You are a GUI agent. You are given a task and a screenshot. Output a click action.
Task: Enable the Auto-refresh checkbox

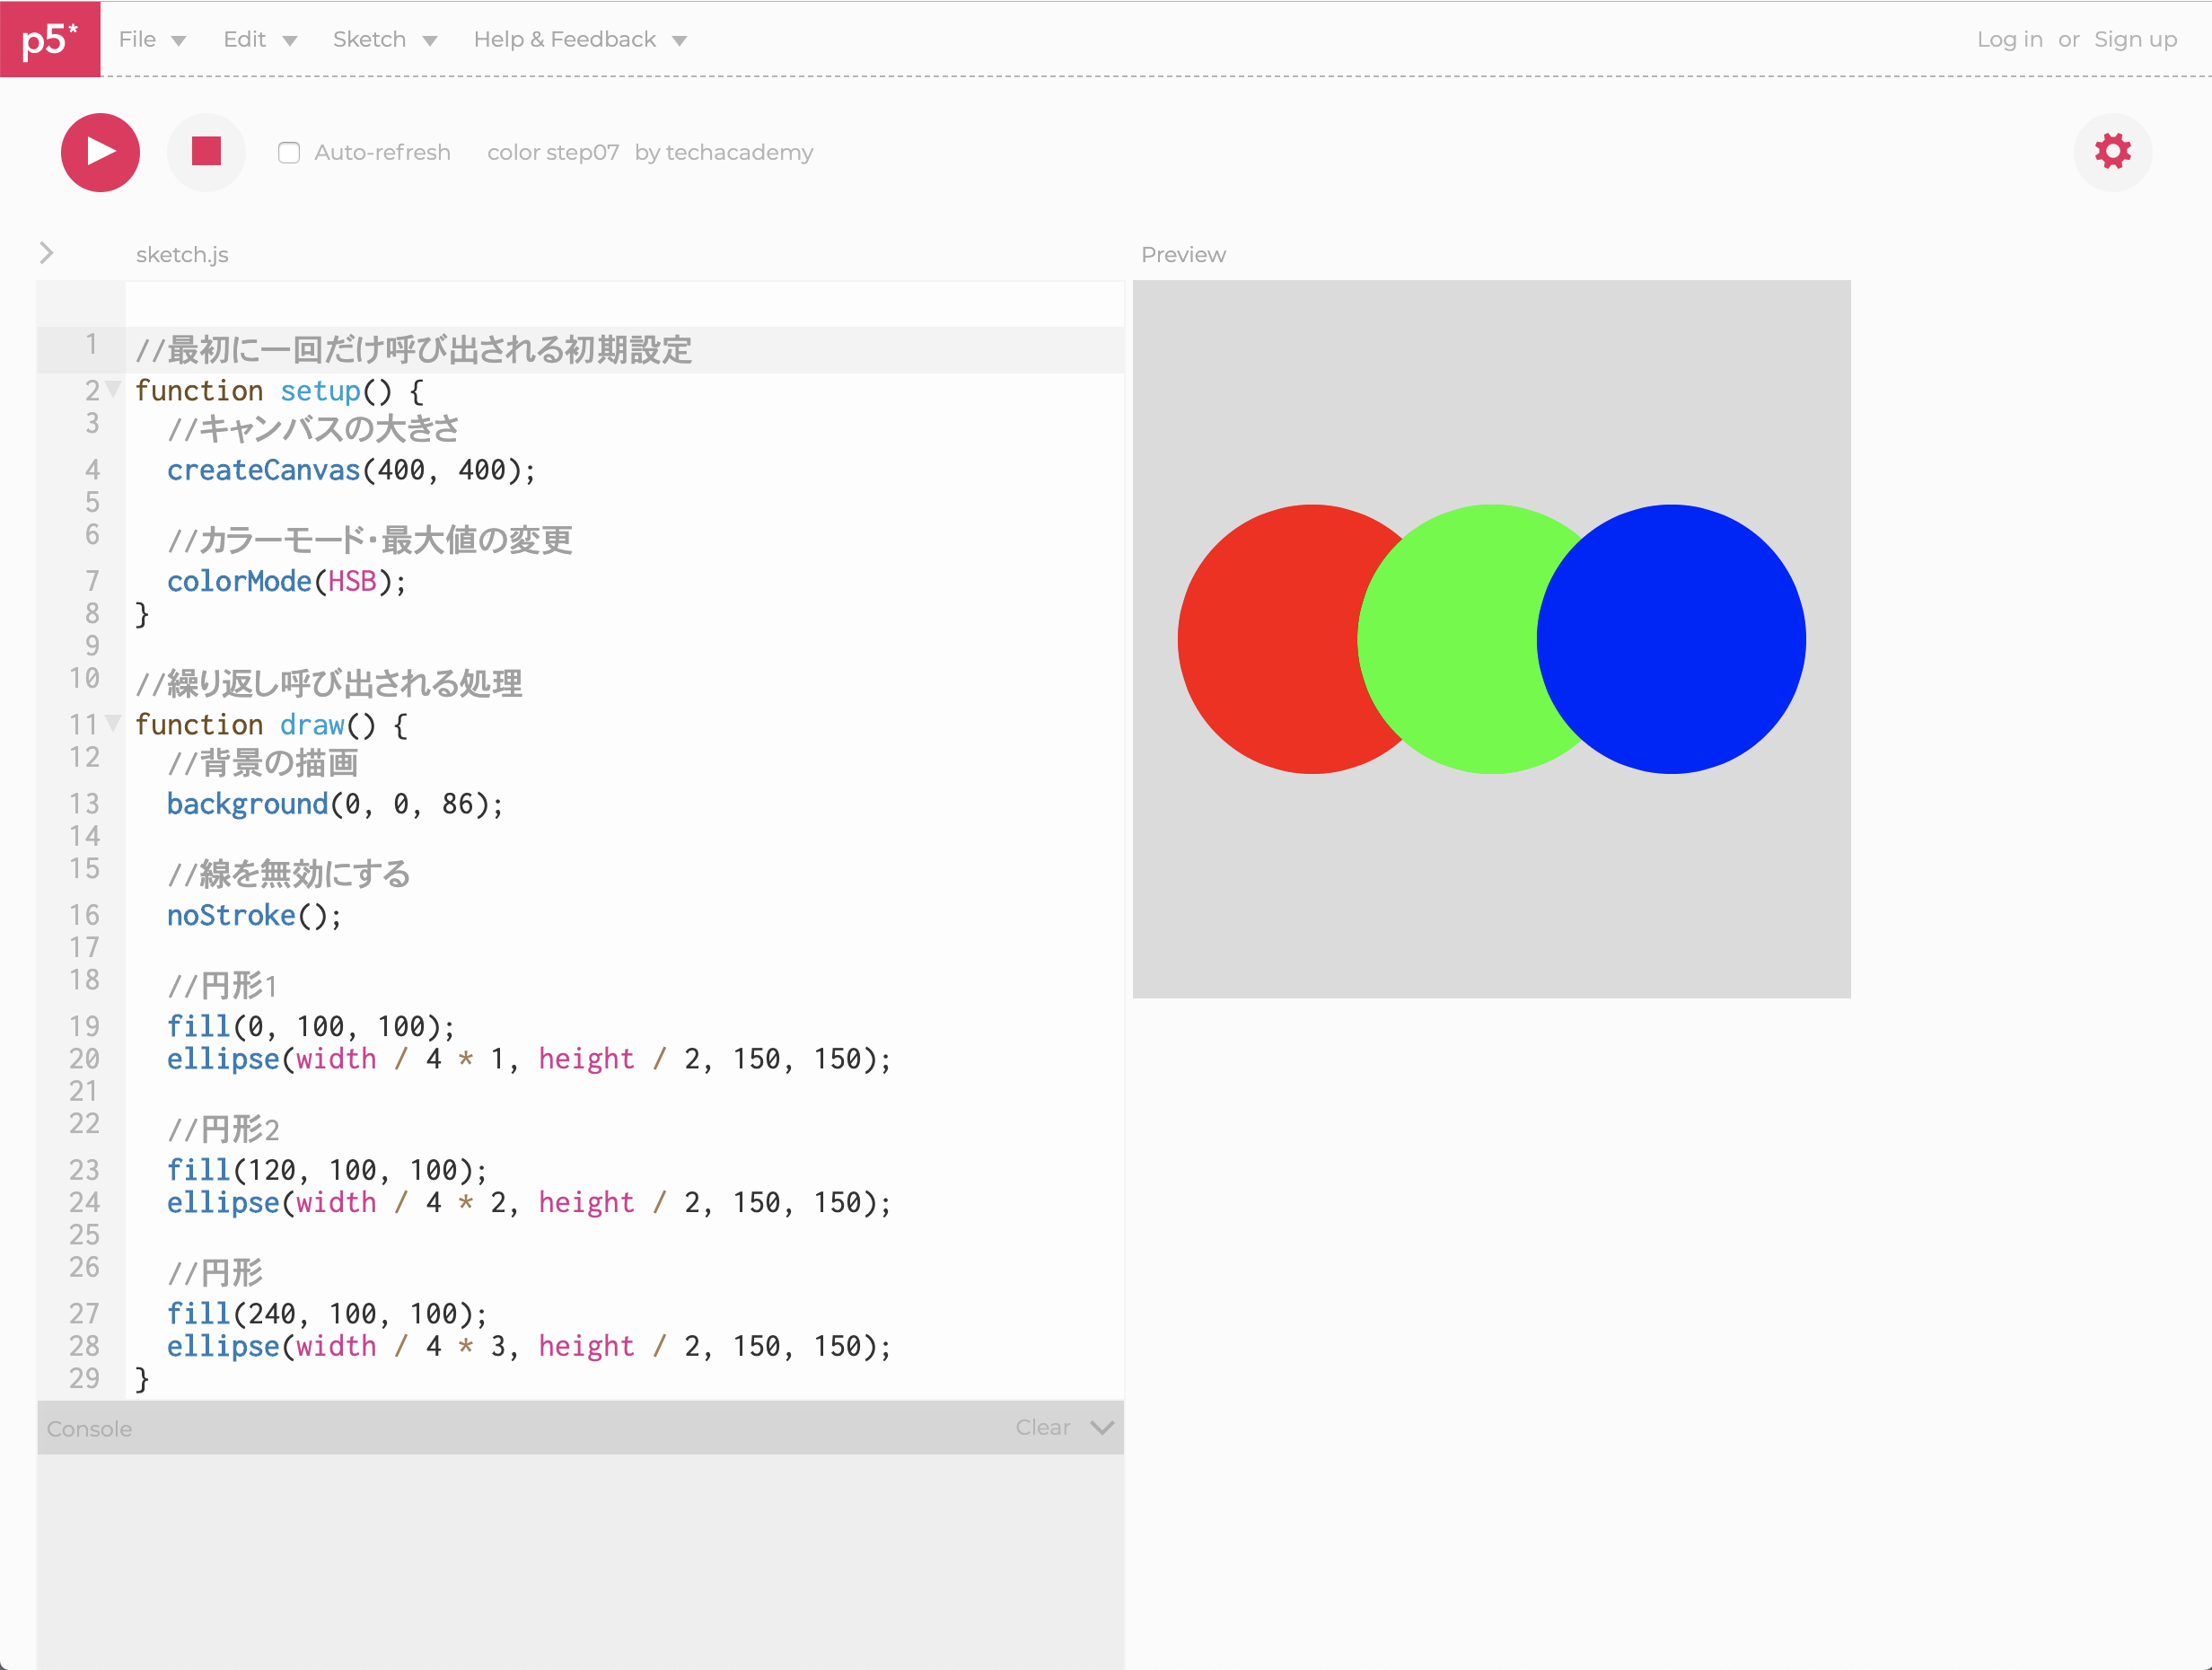(289, 153)
